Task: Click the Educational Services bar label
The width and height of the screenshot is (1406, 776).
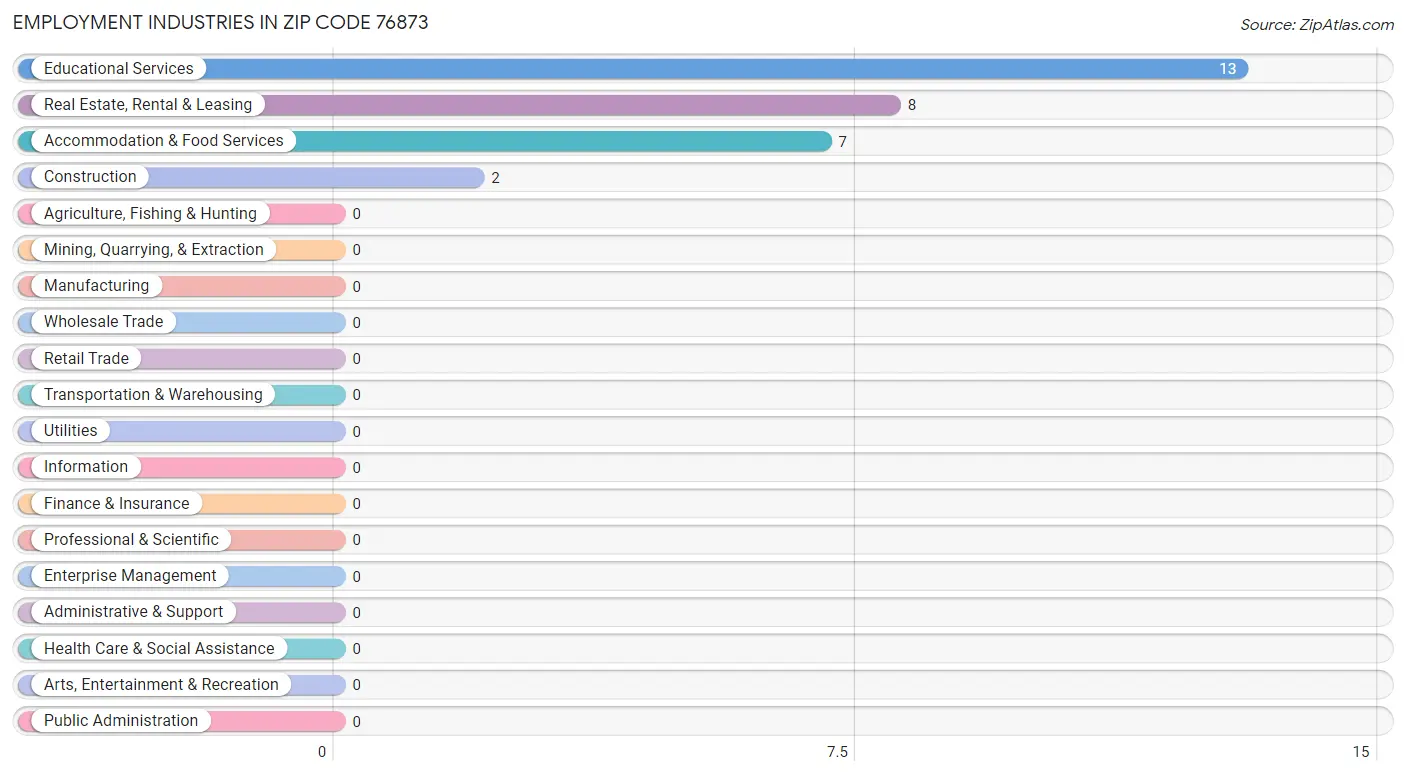Action: [x=119, y=69]
